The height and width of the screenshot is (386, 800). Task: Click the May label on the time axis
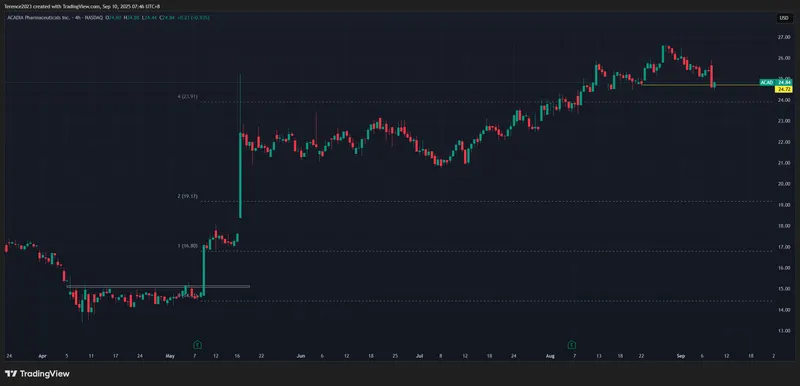(171, 355)
